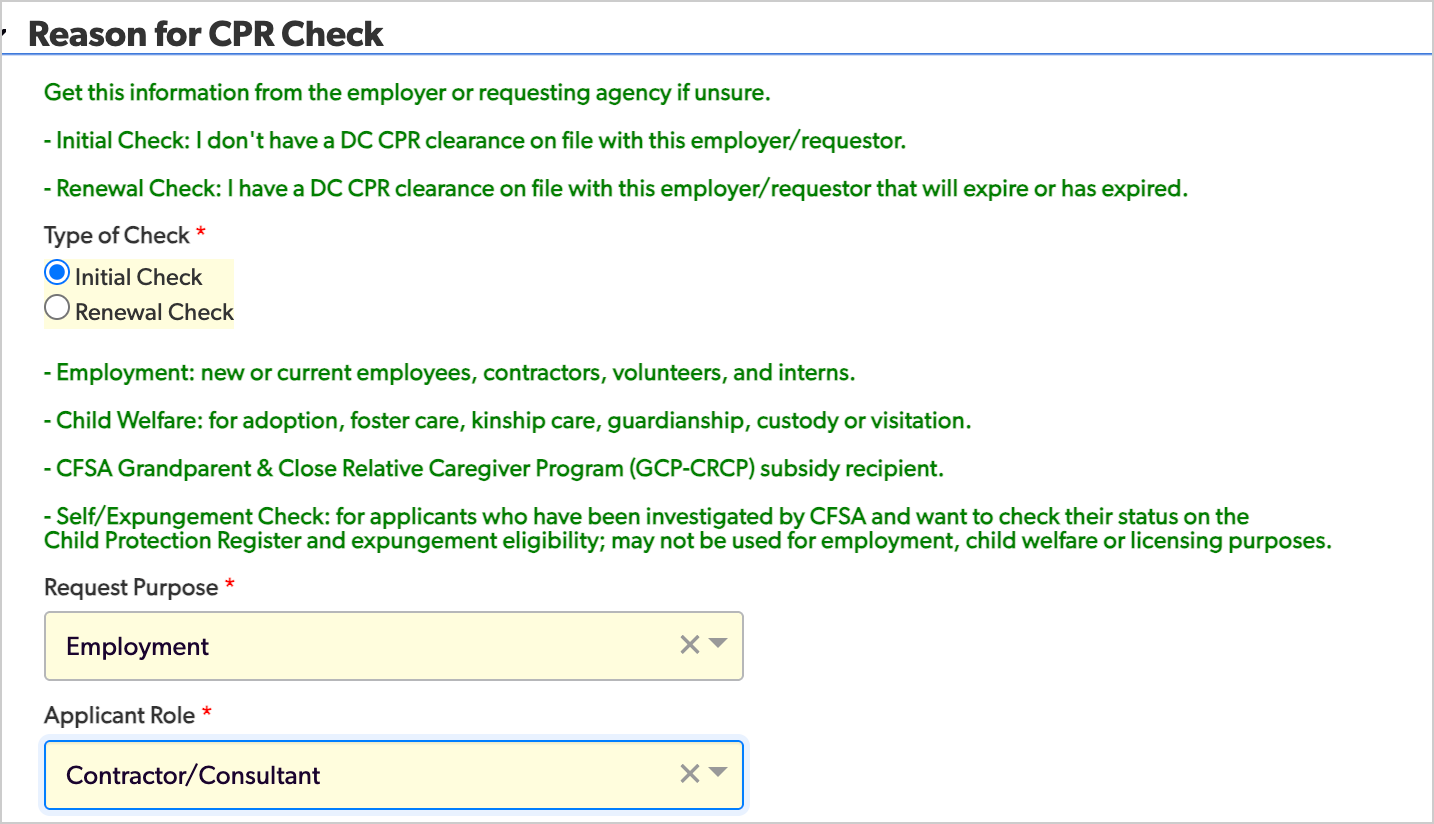The height and width of the screenshot is (824, 1434).
Task: Click the Applicant Role field label
Action: 120,715
